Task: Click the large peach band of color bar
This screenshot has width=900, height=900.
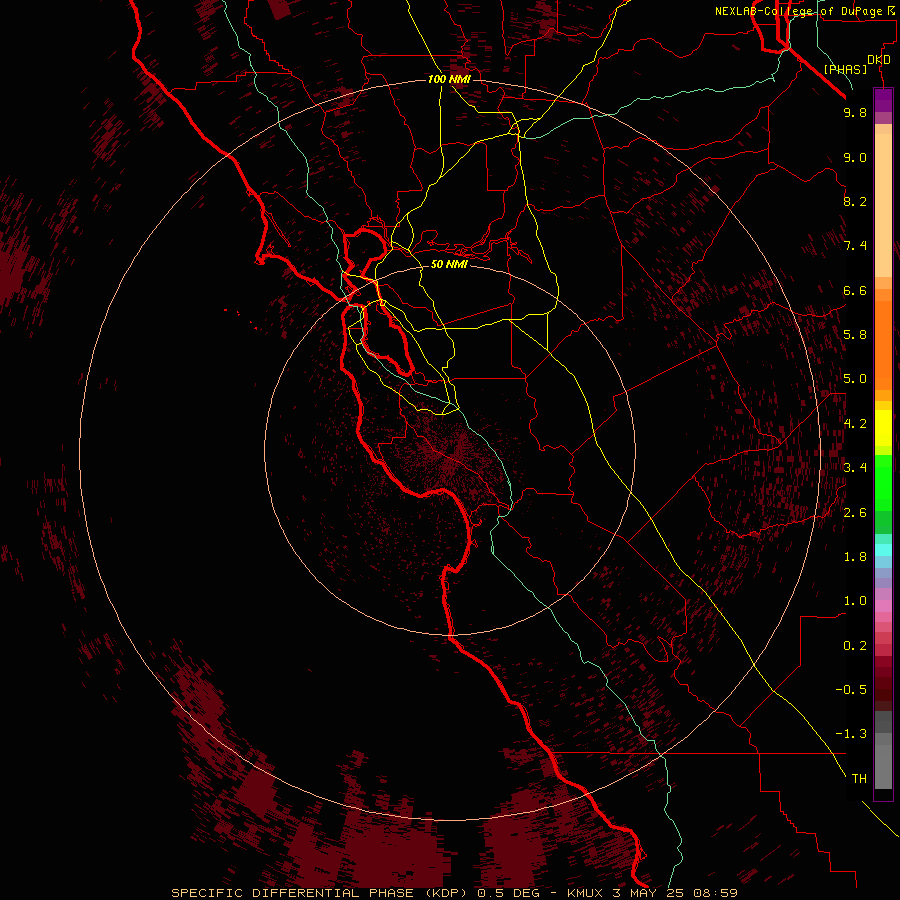Action: click(x=883, y=205)
